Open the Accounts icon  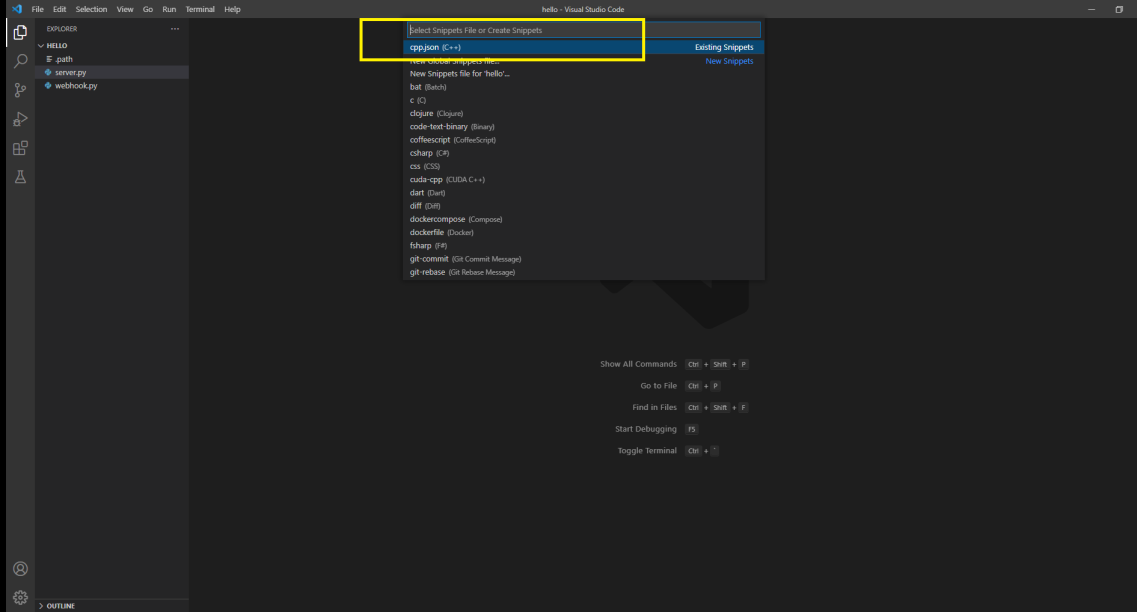click(x=19, y=568)
